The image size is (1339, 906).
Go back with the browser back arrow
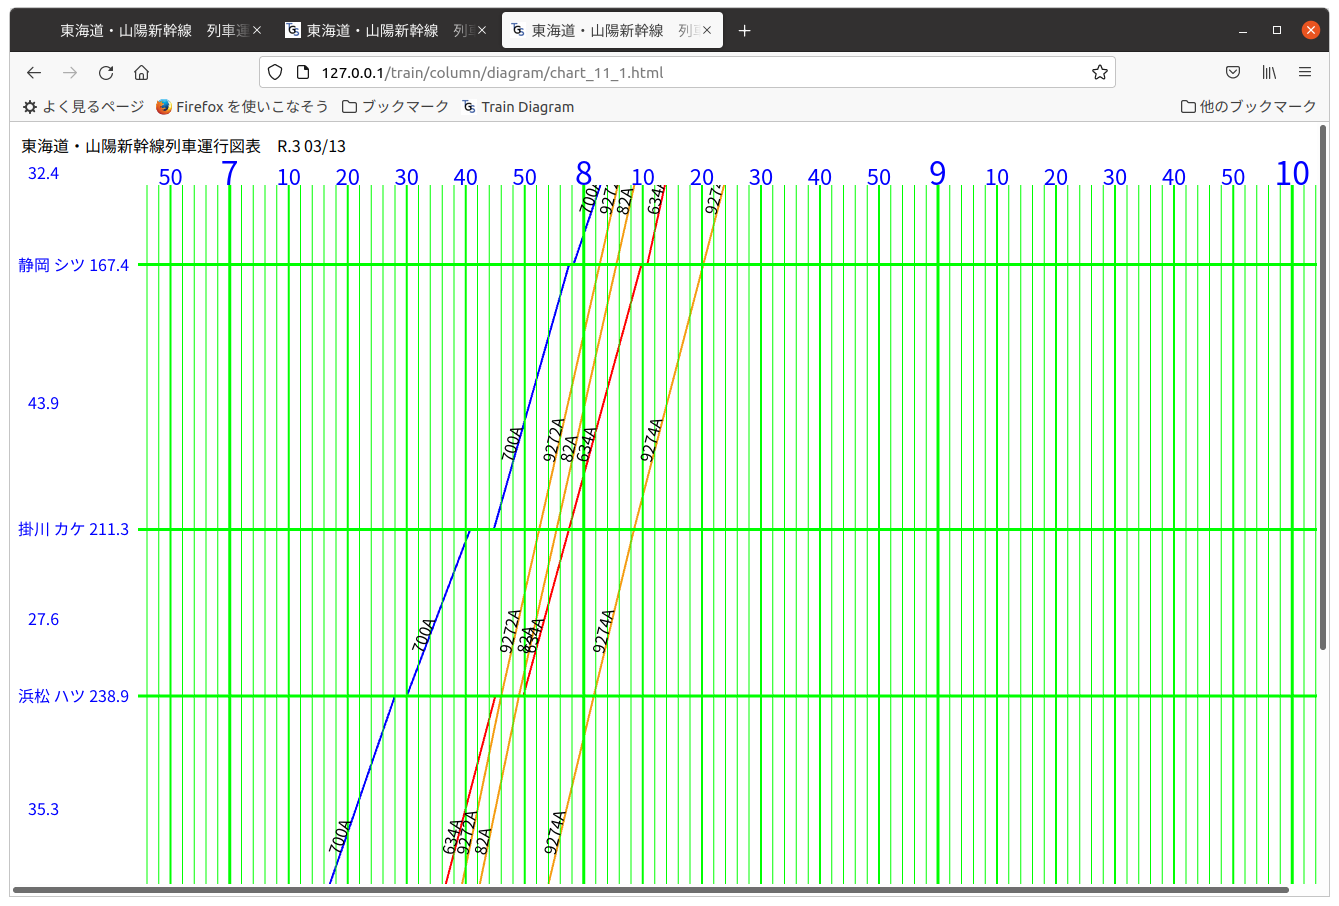(34, 72)
